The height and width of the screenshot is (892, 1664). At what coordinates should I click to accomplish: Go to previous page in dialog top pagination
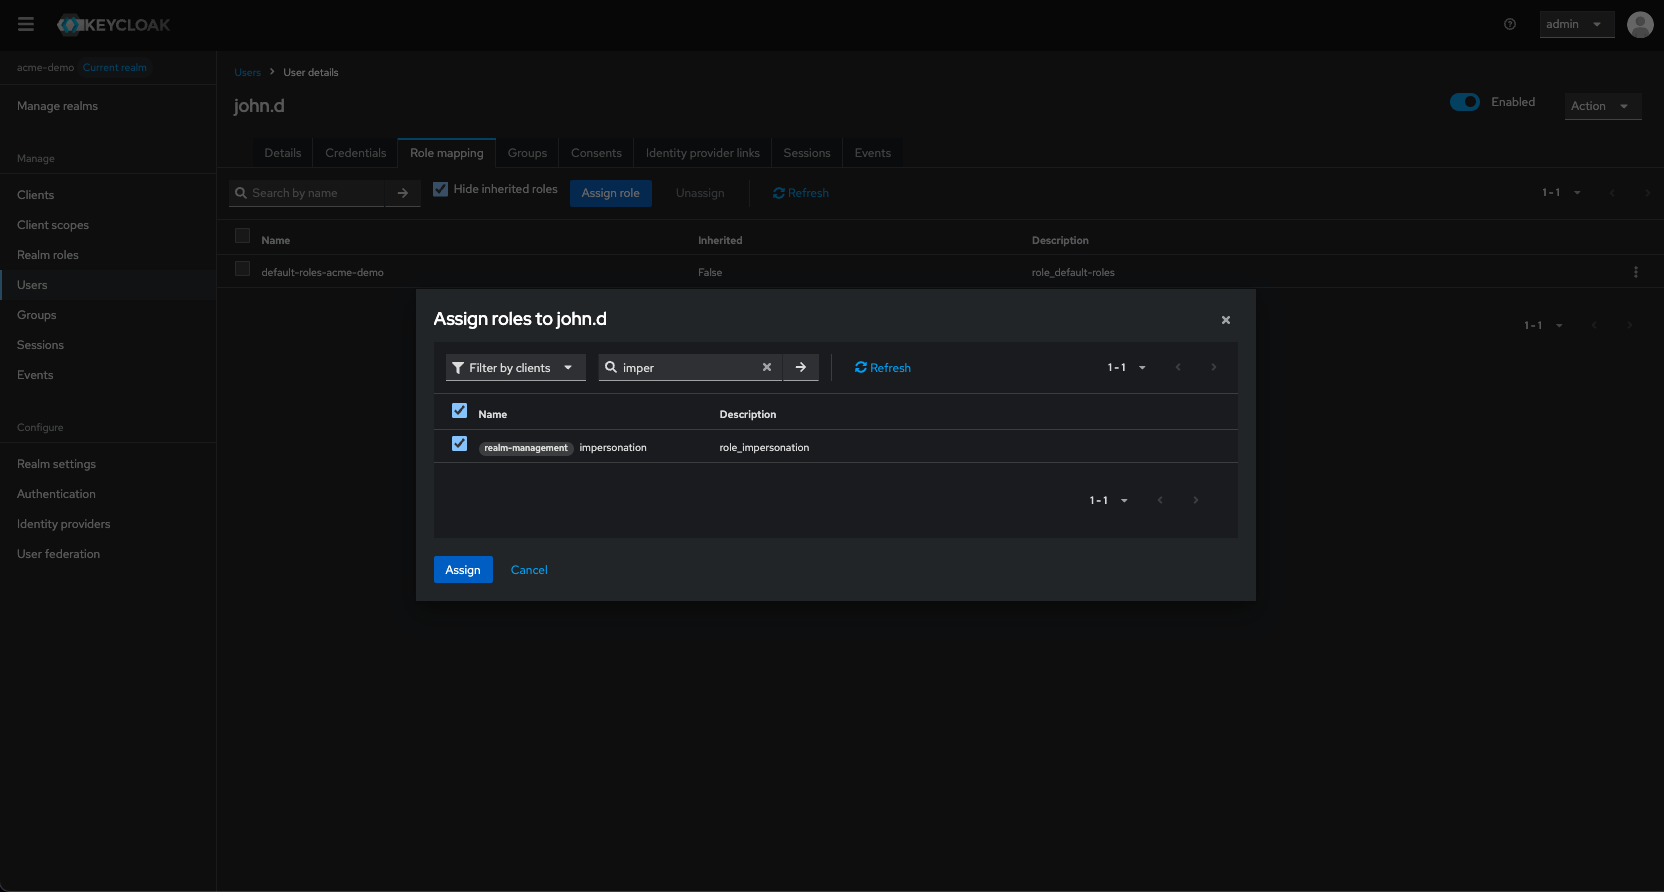(x=1178, y=367)
